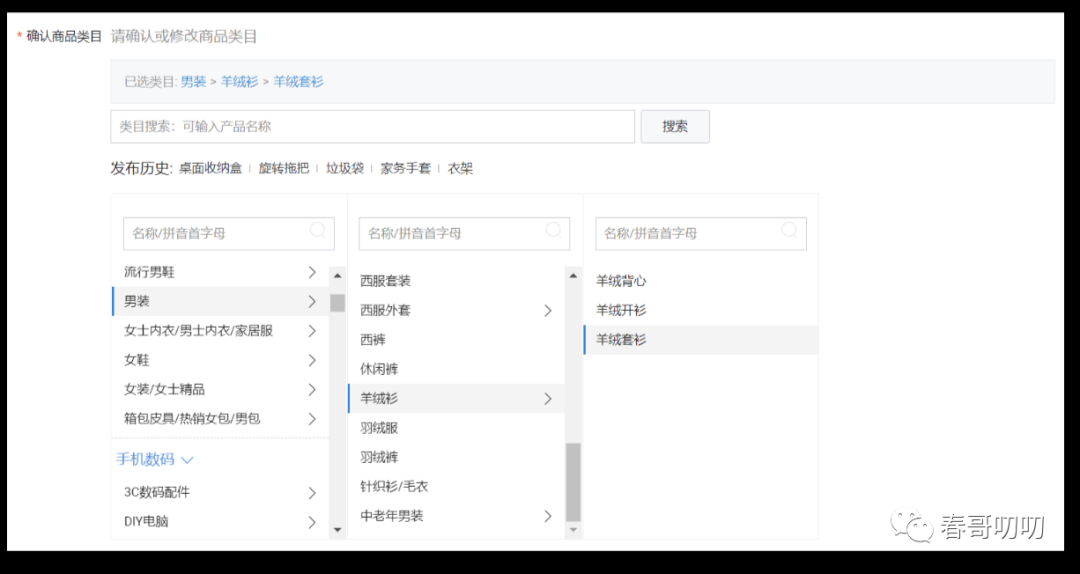Image resolution: width=1080 pixels, height=574 pixels.
Task: Select 女装/女士精品 category
Action: (220, 389)
